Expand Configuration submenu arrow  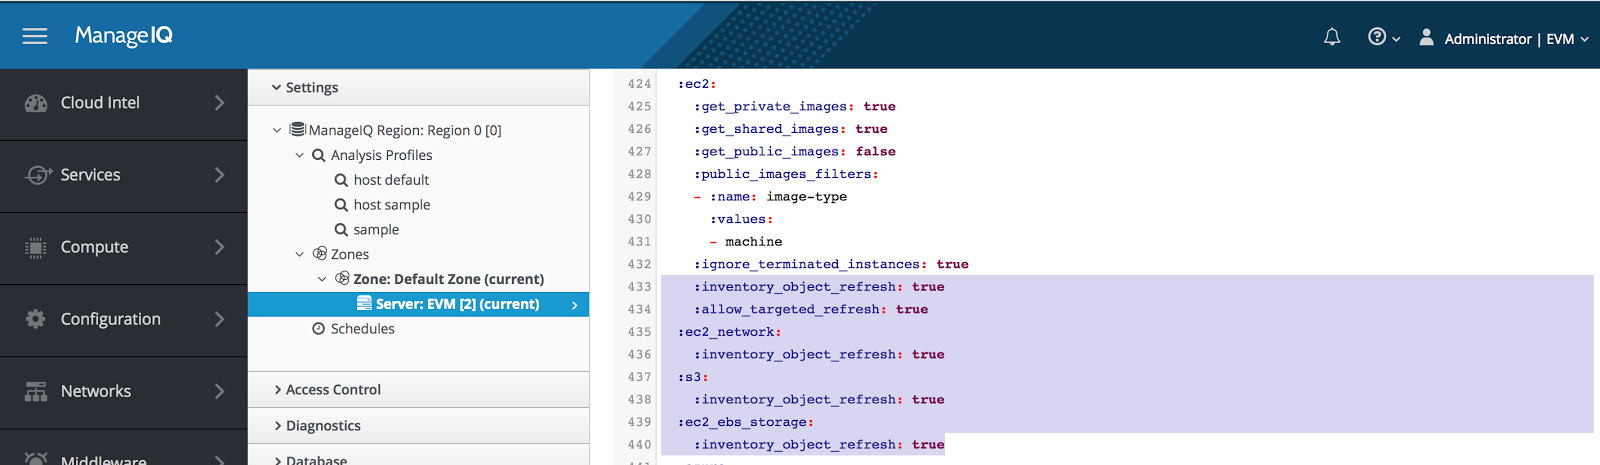tap(219, 319)
